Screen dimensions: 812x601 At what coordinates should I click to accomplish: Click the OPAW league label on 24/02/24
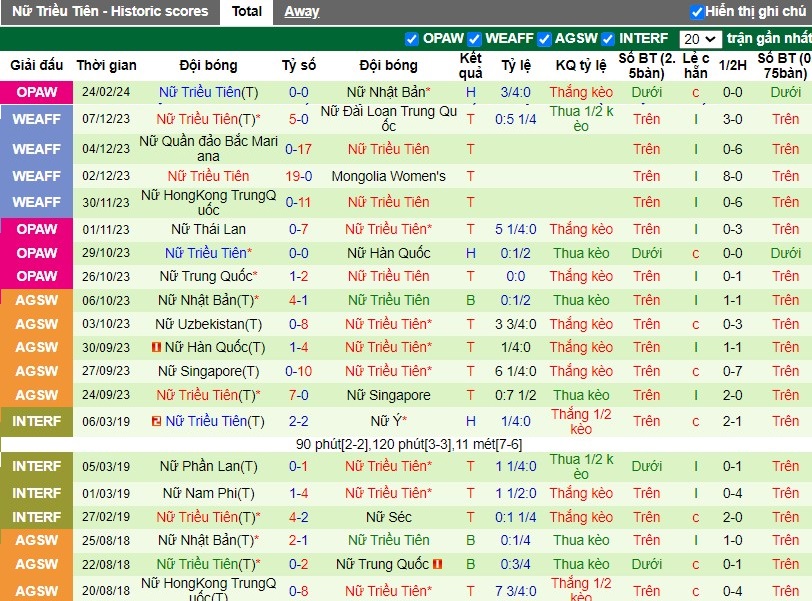(x=37, y=93)
